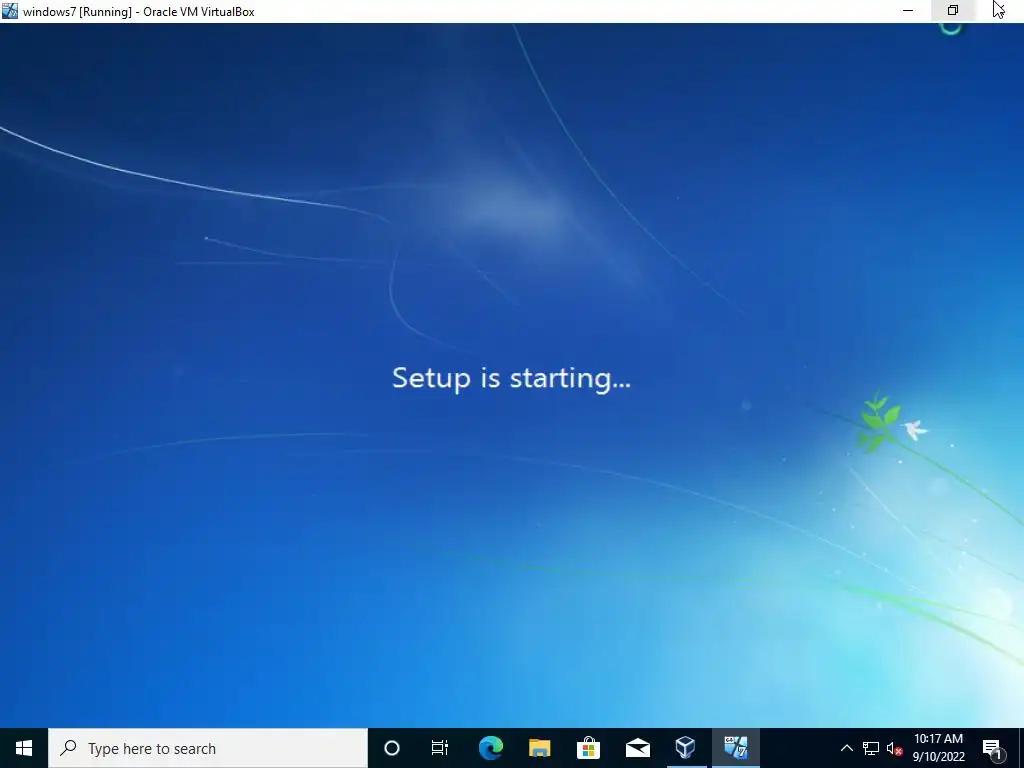The image size is (1024, 768).
Task: Switch to VirtualBox Manager taskbar icon
Action: [686, 748]
